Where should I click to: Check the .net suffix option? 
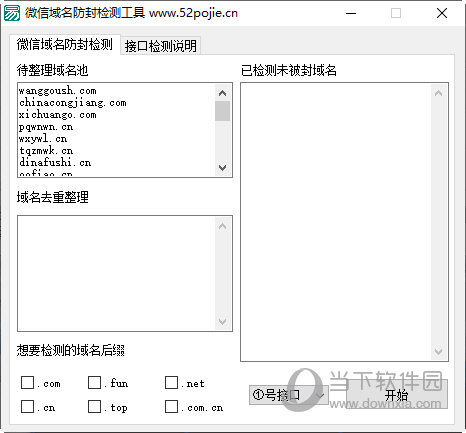pyautogui.click(x=171, y=383)
